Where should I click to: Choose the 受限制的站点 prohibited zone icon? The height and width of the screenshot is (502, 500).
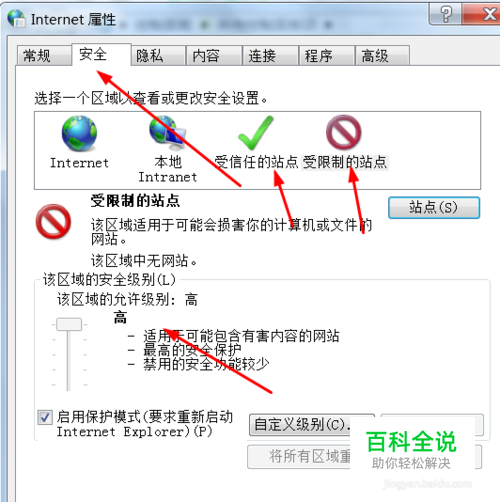[344, 132]
